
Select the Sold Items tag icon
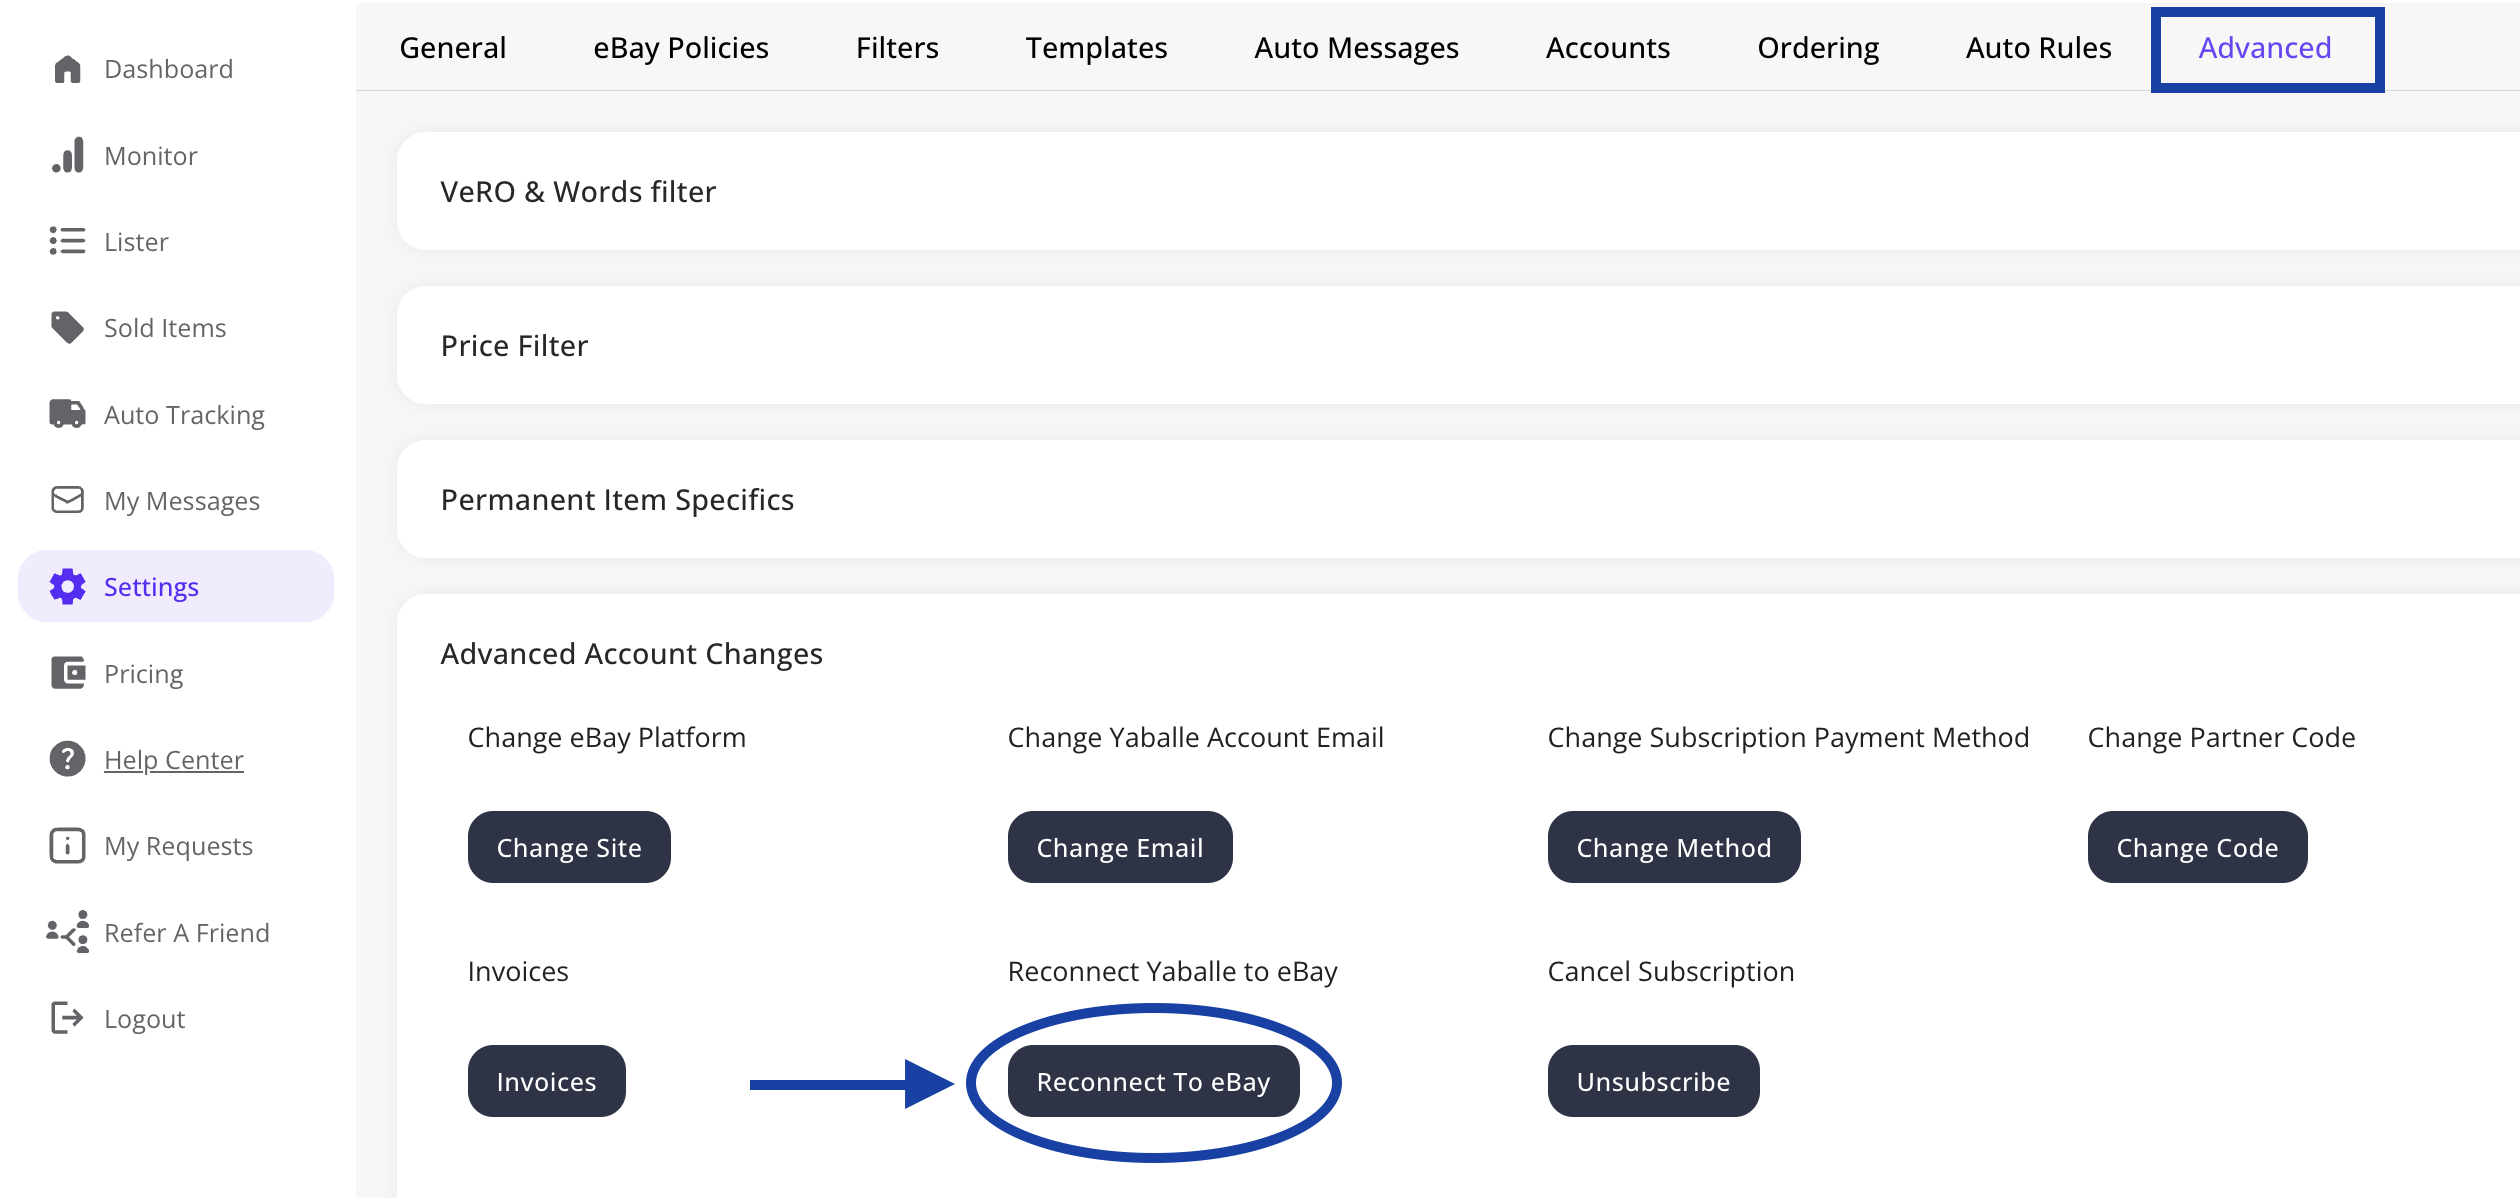pyautogui.click(x=67, y=327)
